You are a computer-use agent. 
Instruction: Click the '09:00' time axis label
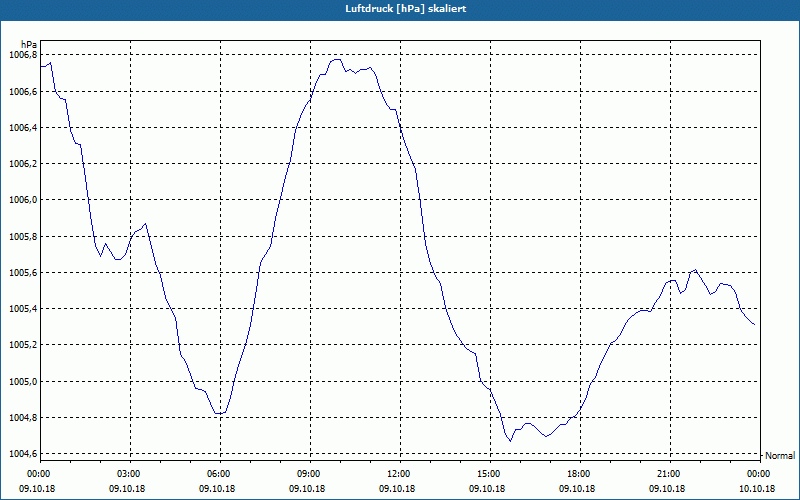click(308, 473)
